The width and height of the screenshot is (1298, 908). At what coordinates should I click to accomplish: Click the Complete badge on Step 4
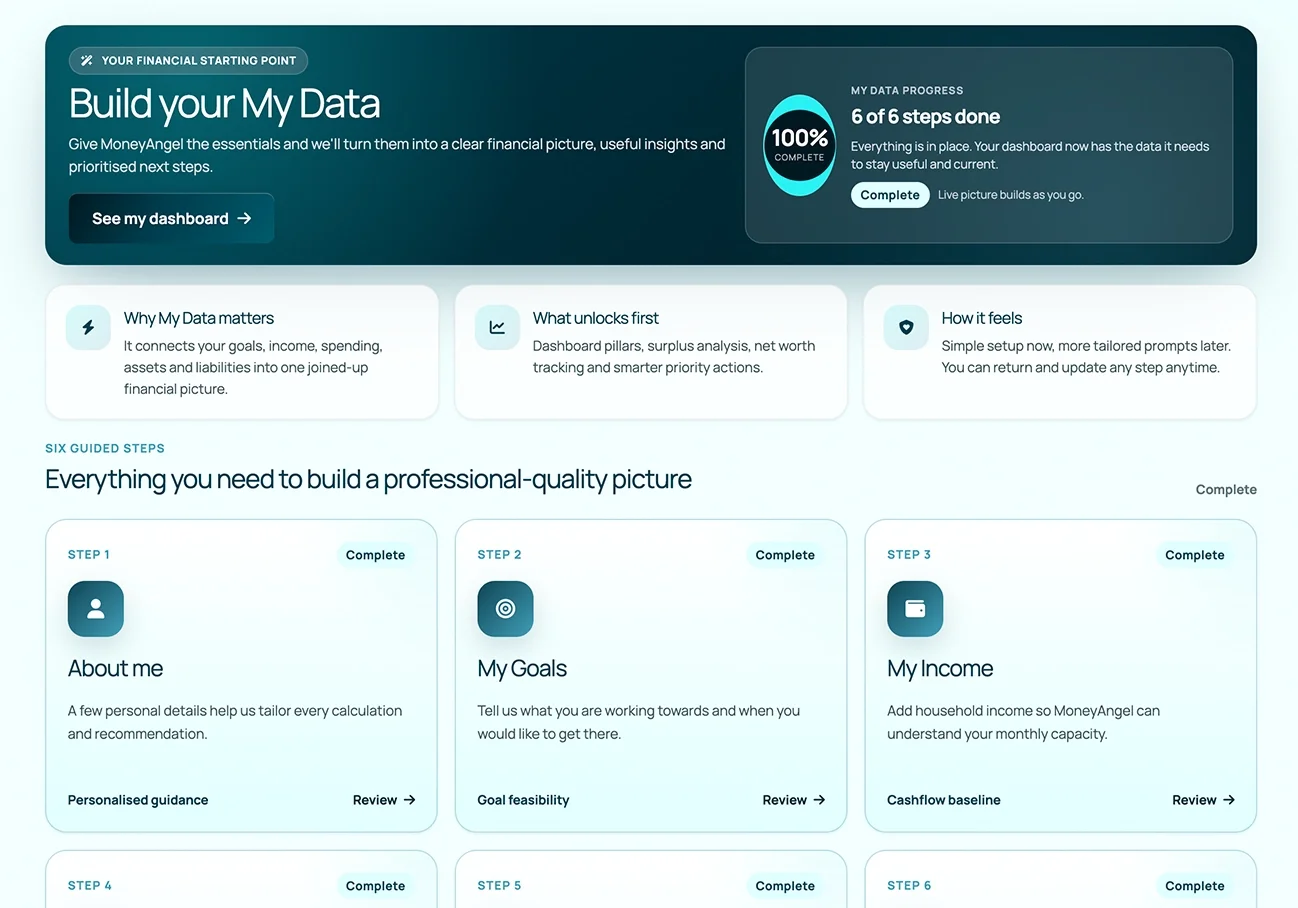pyautogui.click(x=376, y=886)
